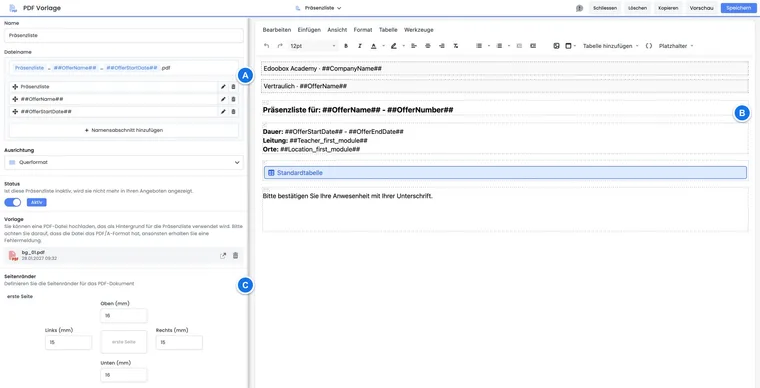The width and height of the screenshot is (760, 388).
Task: Open the Platzhalter dropdown
Action: pos(676,46)
